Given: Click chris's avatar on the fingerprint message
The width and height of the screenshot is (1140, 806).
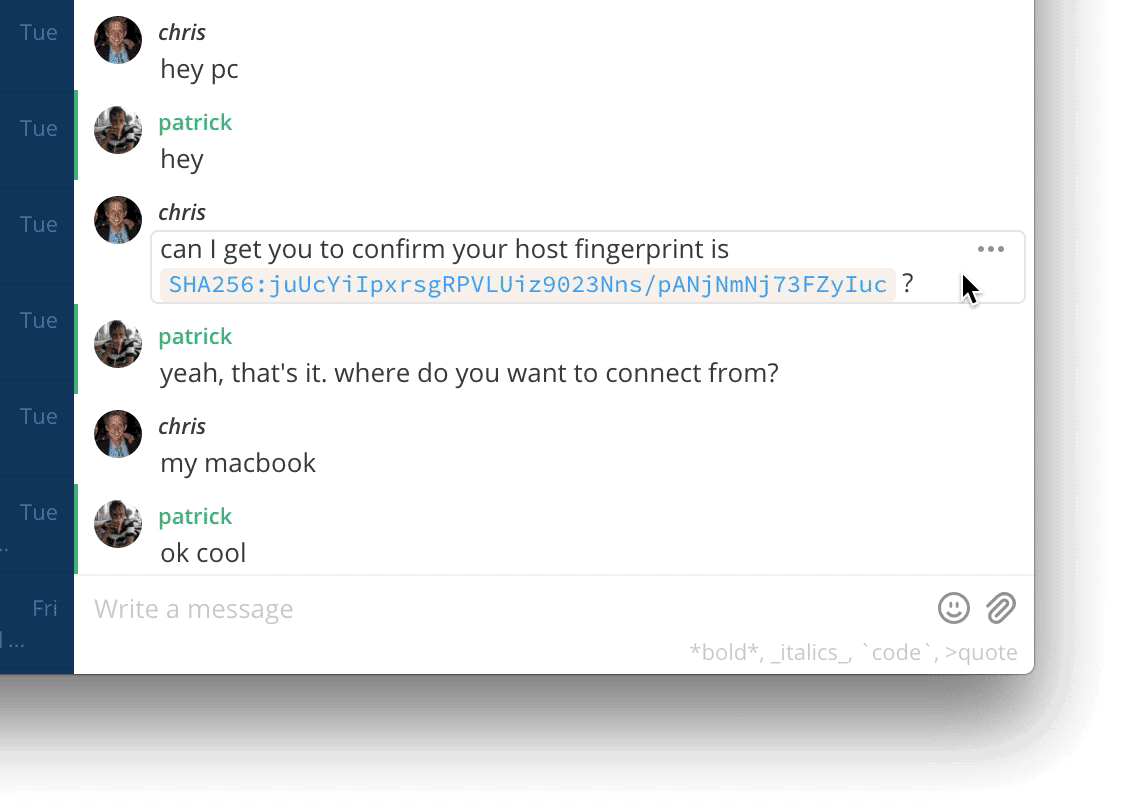Looking at the screenshot, I should 118,219.
